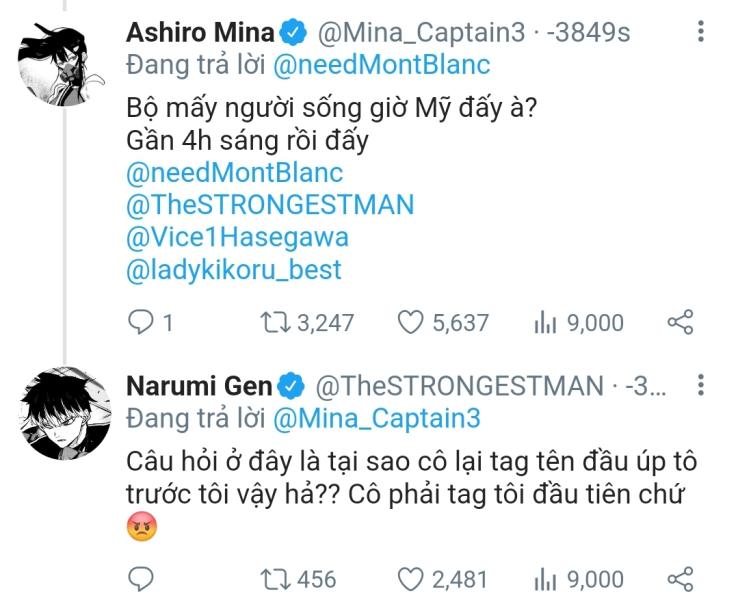View analytics on Ashiro Mina's tweet

(x=545, y=323)
